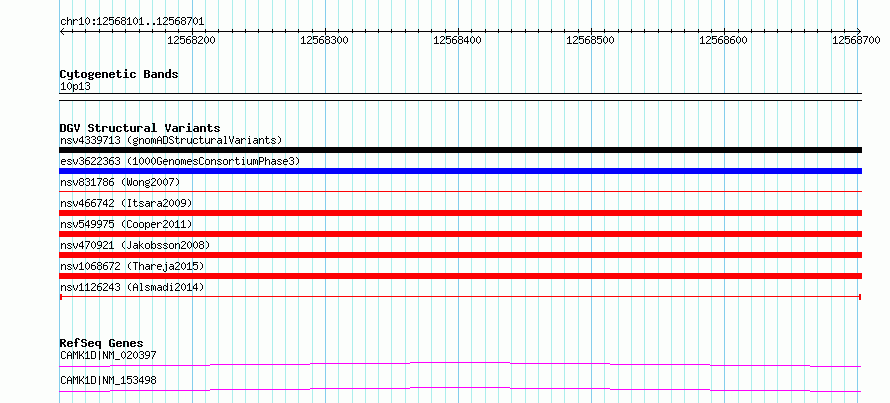
Task: Click the black nsv4339713 variant bar
Action: (460, 150)
